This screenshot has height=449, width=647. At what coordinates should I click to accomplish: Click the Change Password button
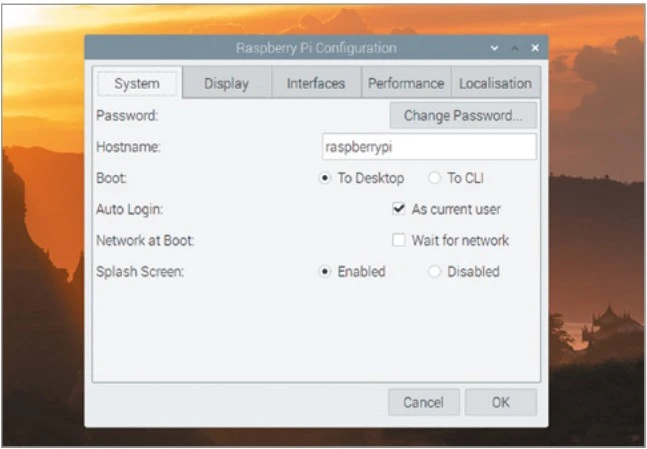(463, 116)
